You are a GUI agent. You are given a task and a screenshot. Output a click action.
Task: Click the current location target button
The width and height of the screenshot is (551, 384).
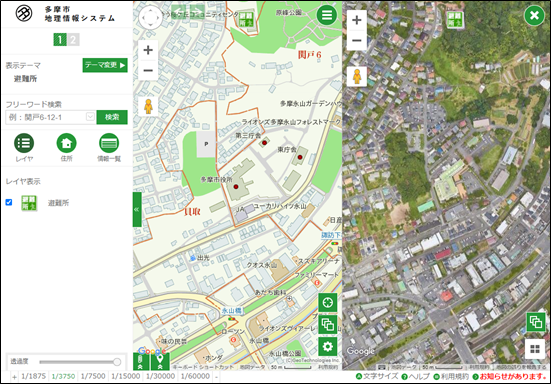[x=328, y=302]
